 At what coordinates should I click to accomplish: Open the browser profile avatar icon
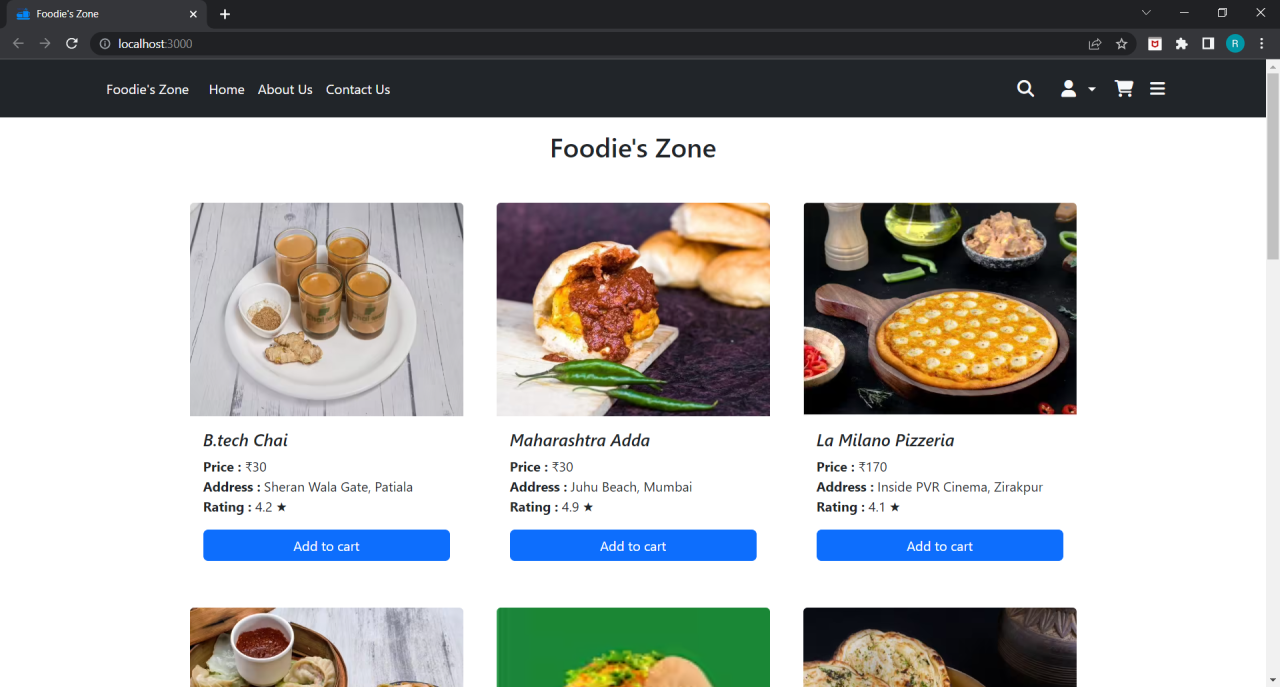click(1234, 43)
